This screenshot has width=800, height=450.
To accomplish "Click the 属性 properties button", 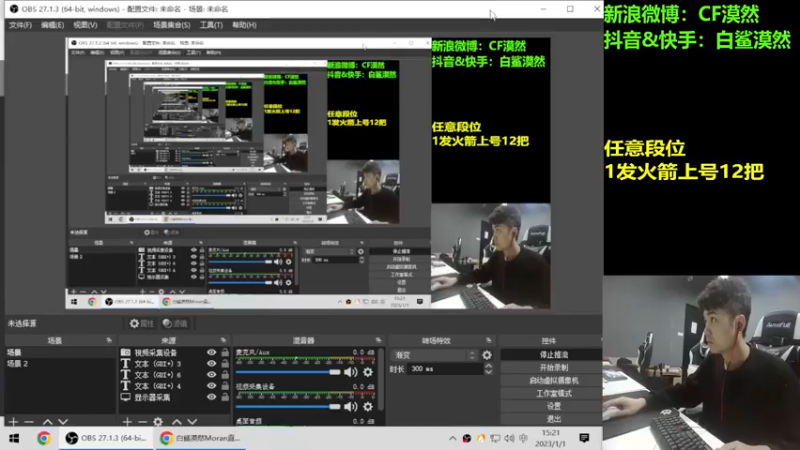I will pos(141,323).
